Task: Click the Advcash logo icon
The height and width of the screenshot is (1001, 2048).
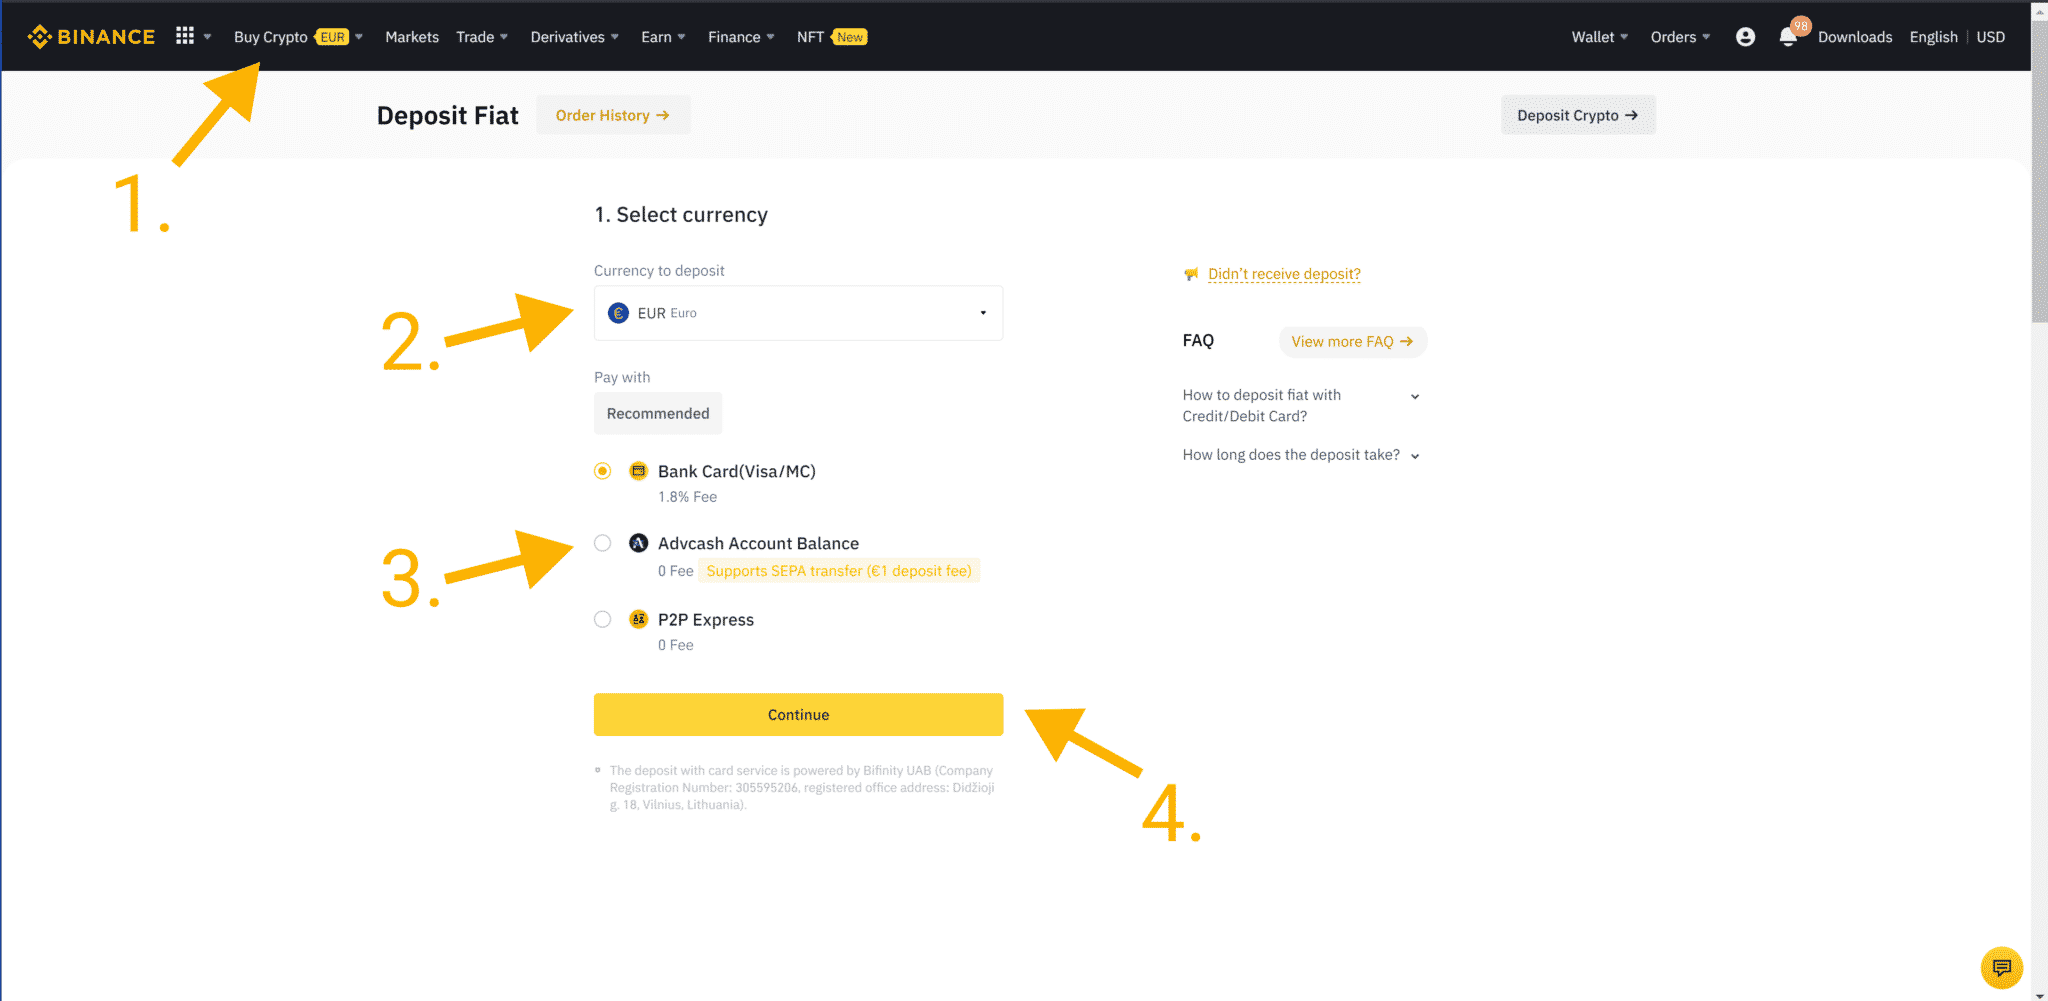Action: 638,543
